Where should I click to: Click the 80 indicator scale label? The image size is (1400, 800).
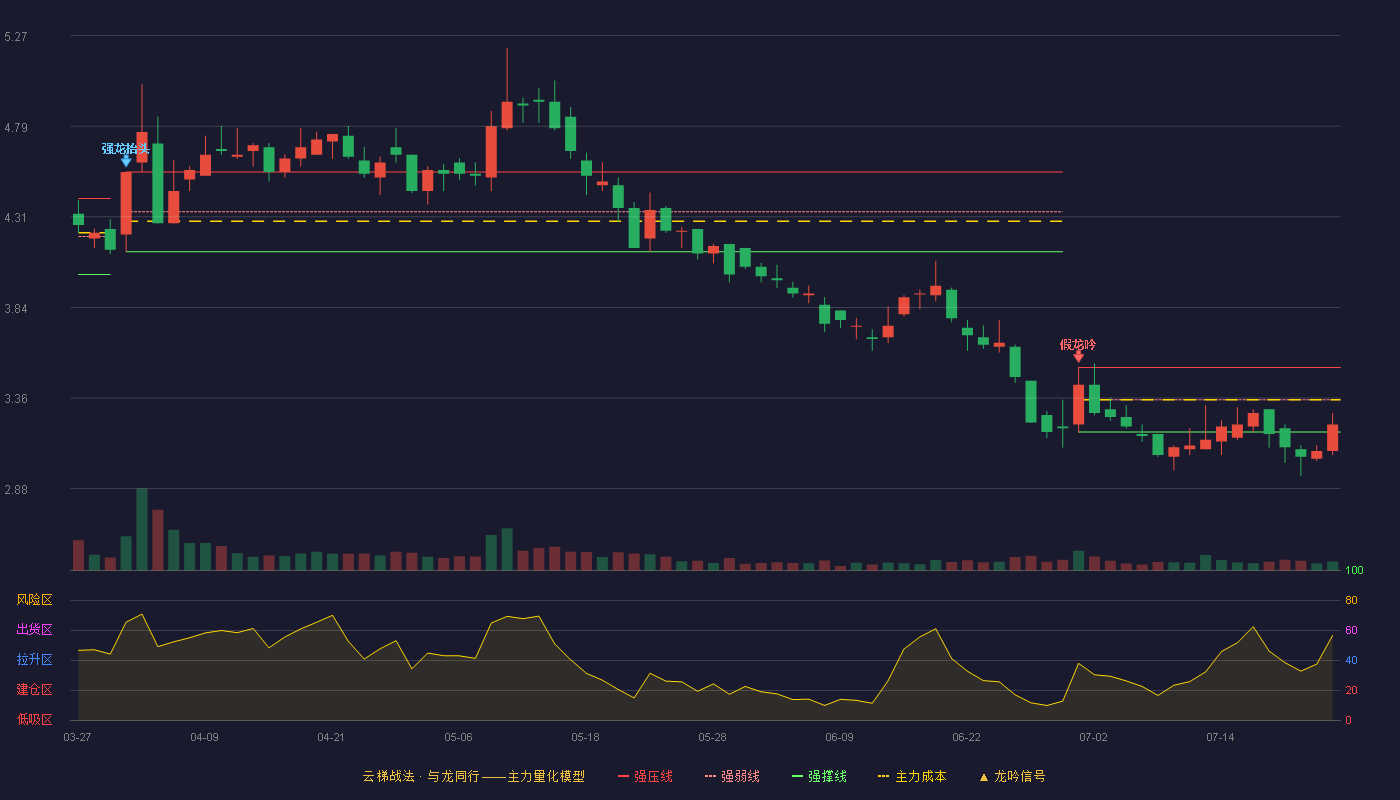(1351, 600)
